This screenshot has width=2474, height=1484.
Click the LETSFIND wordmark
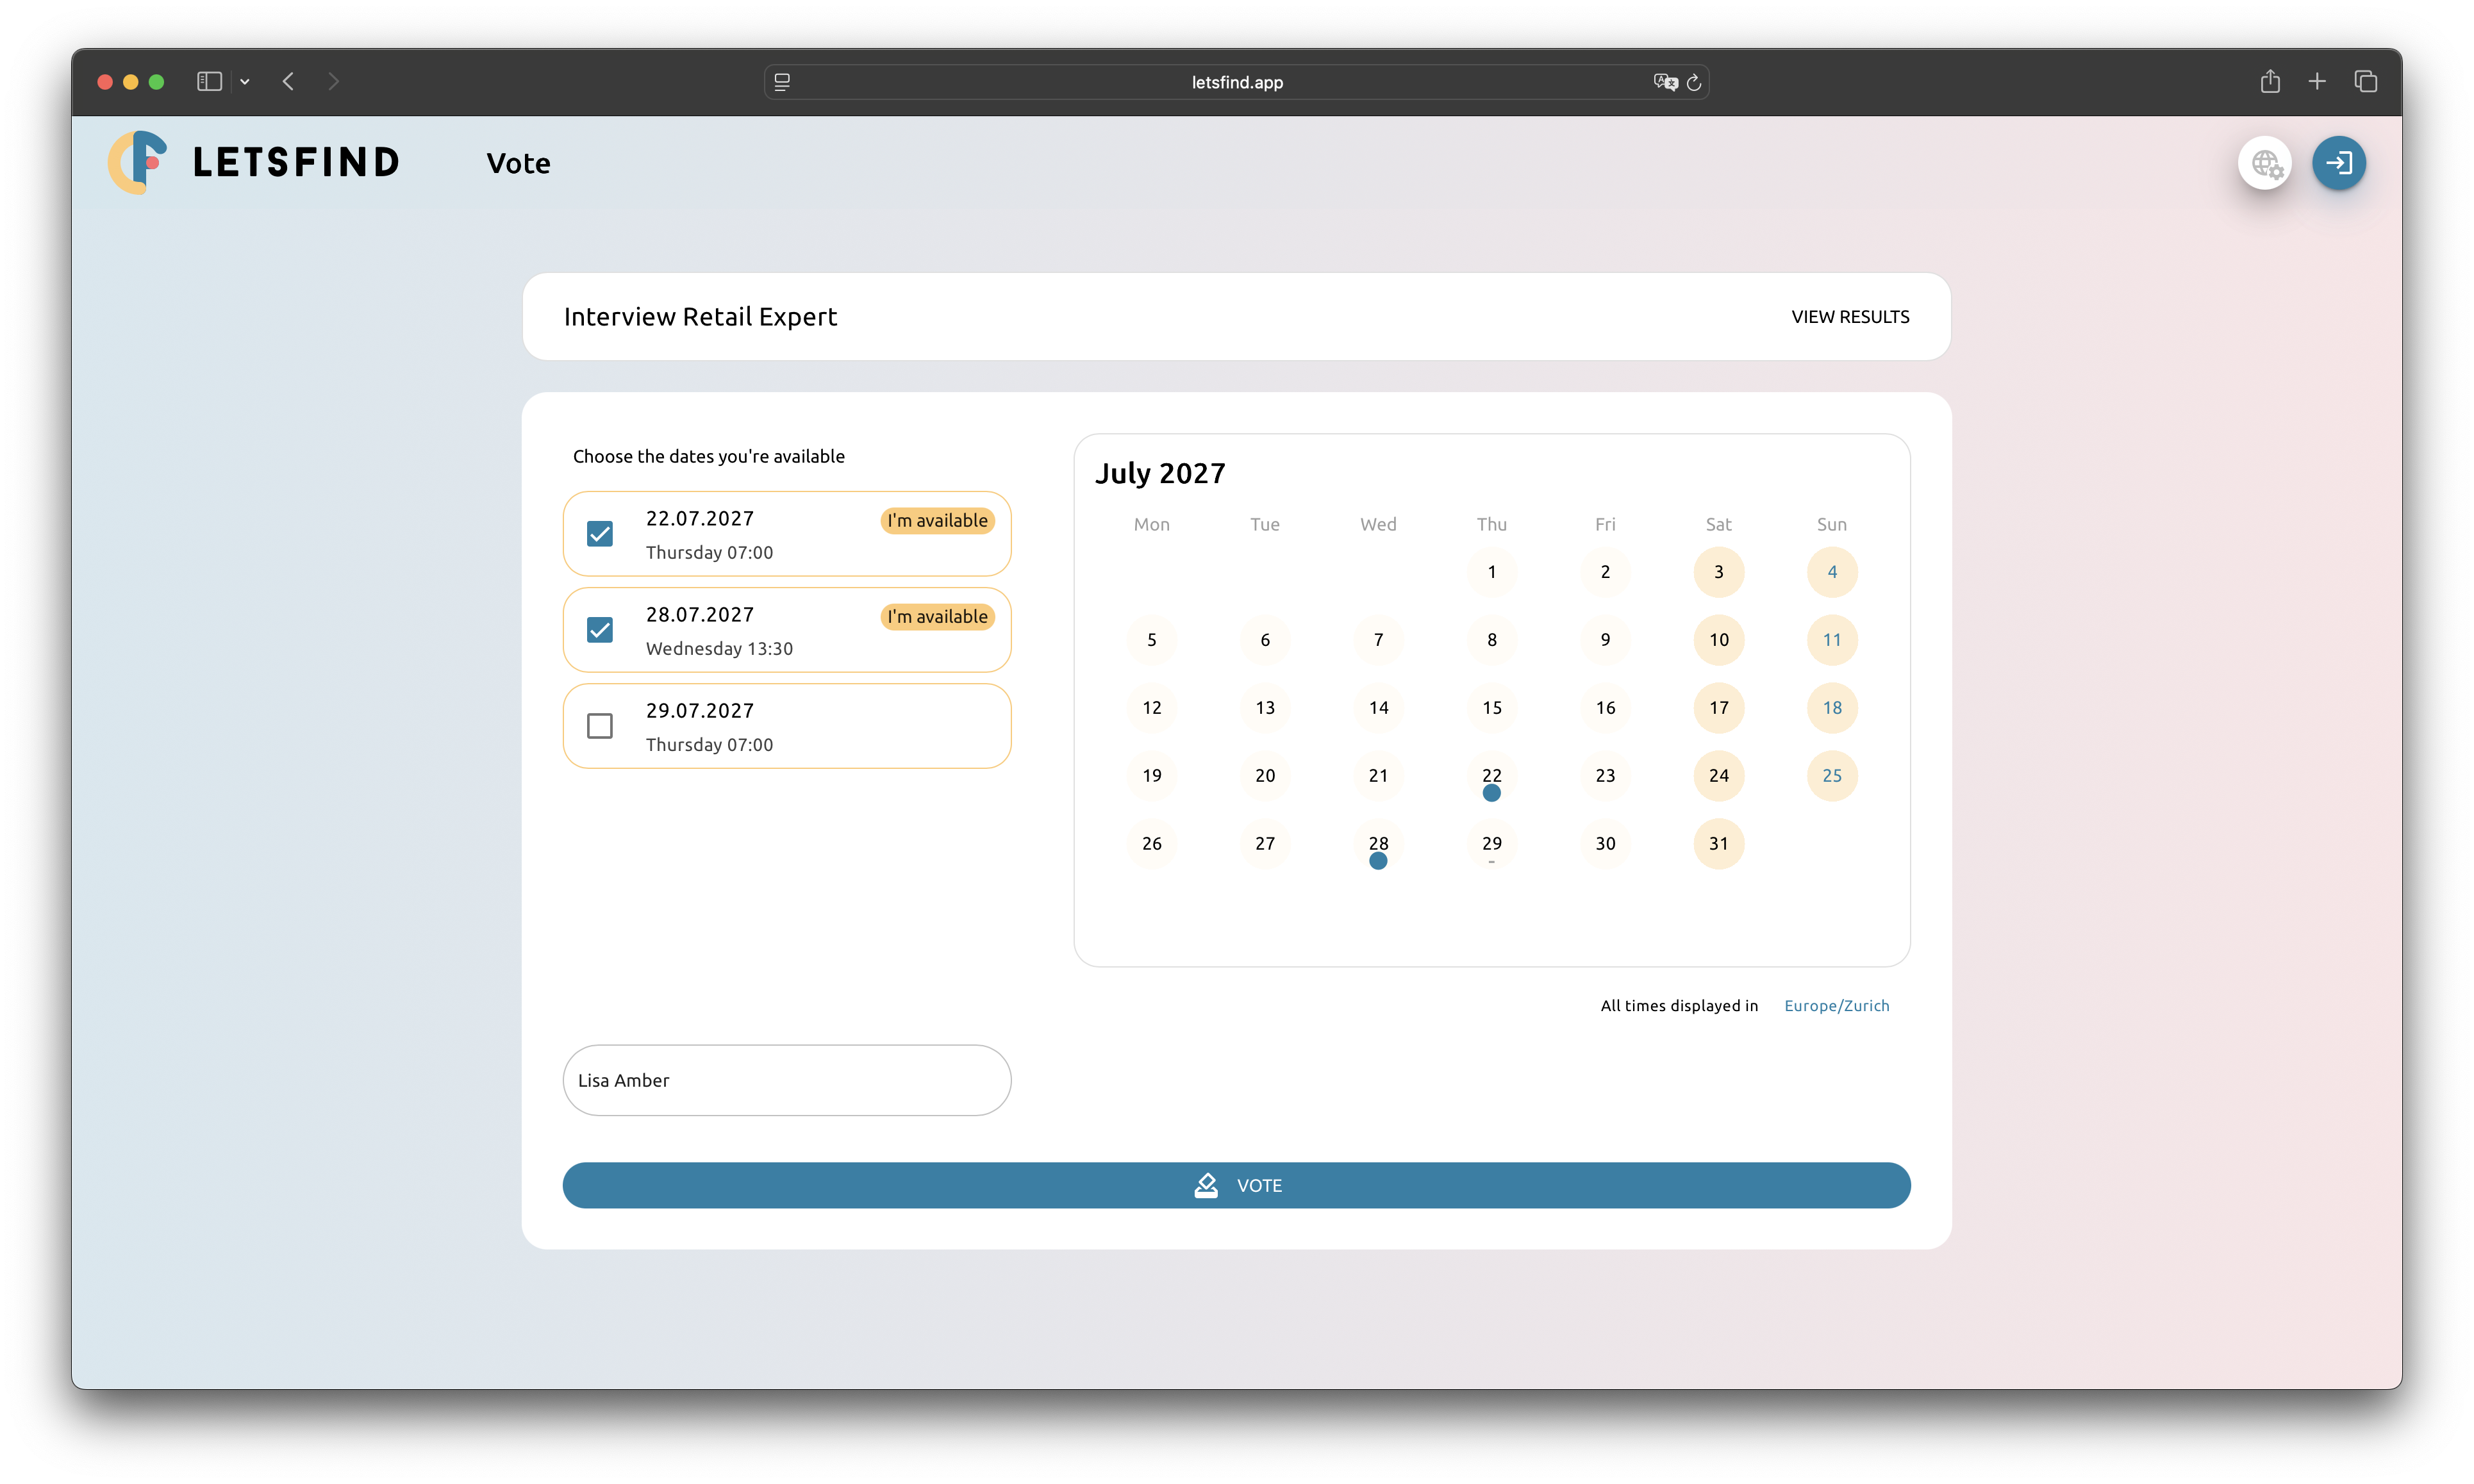[296, 162]
